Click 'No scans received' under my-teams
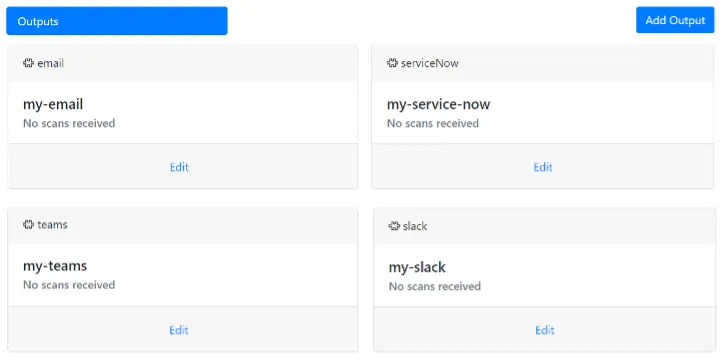 pyautogui.click(x=69, y=285)
